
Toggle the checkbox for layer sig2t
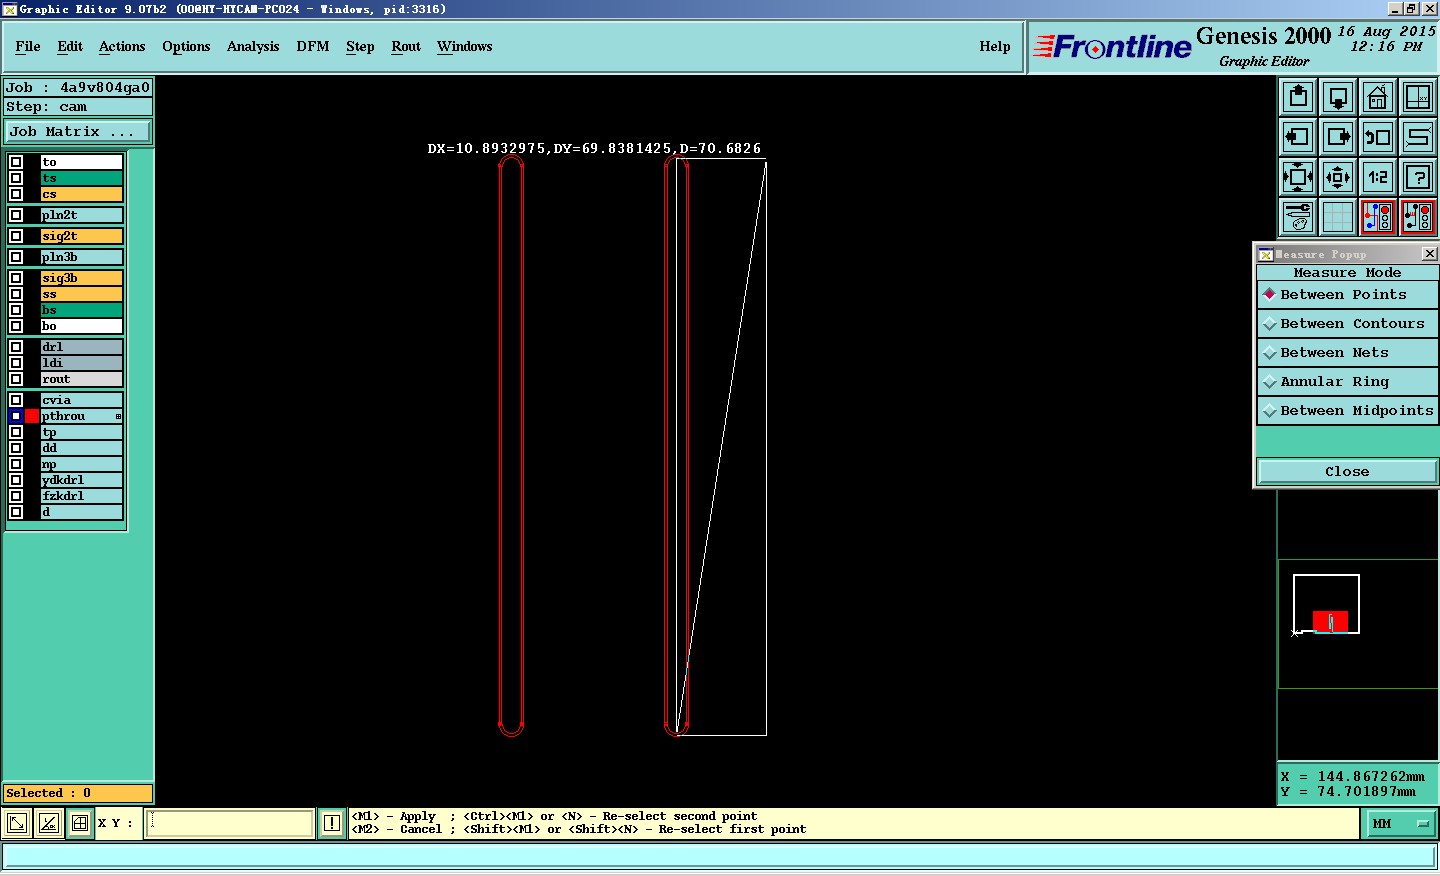[x=16, y=236]
